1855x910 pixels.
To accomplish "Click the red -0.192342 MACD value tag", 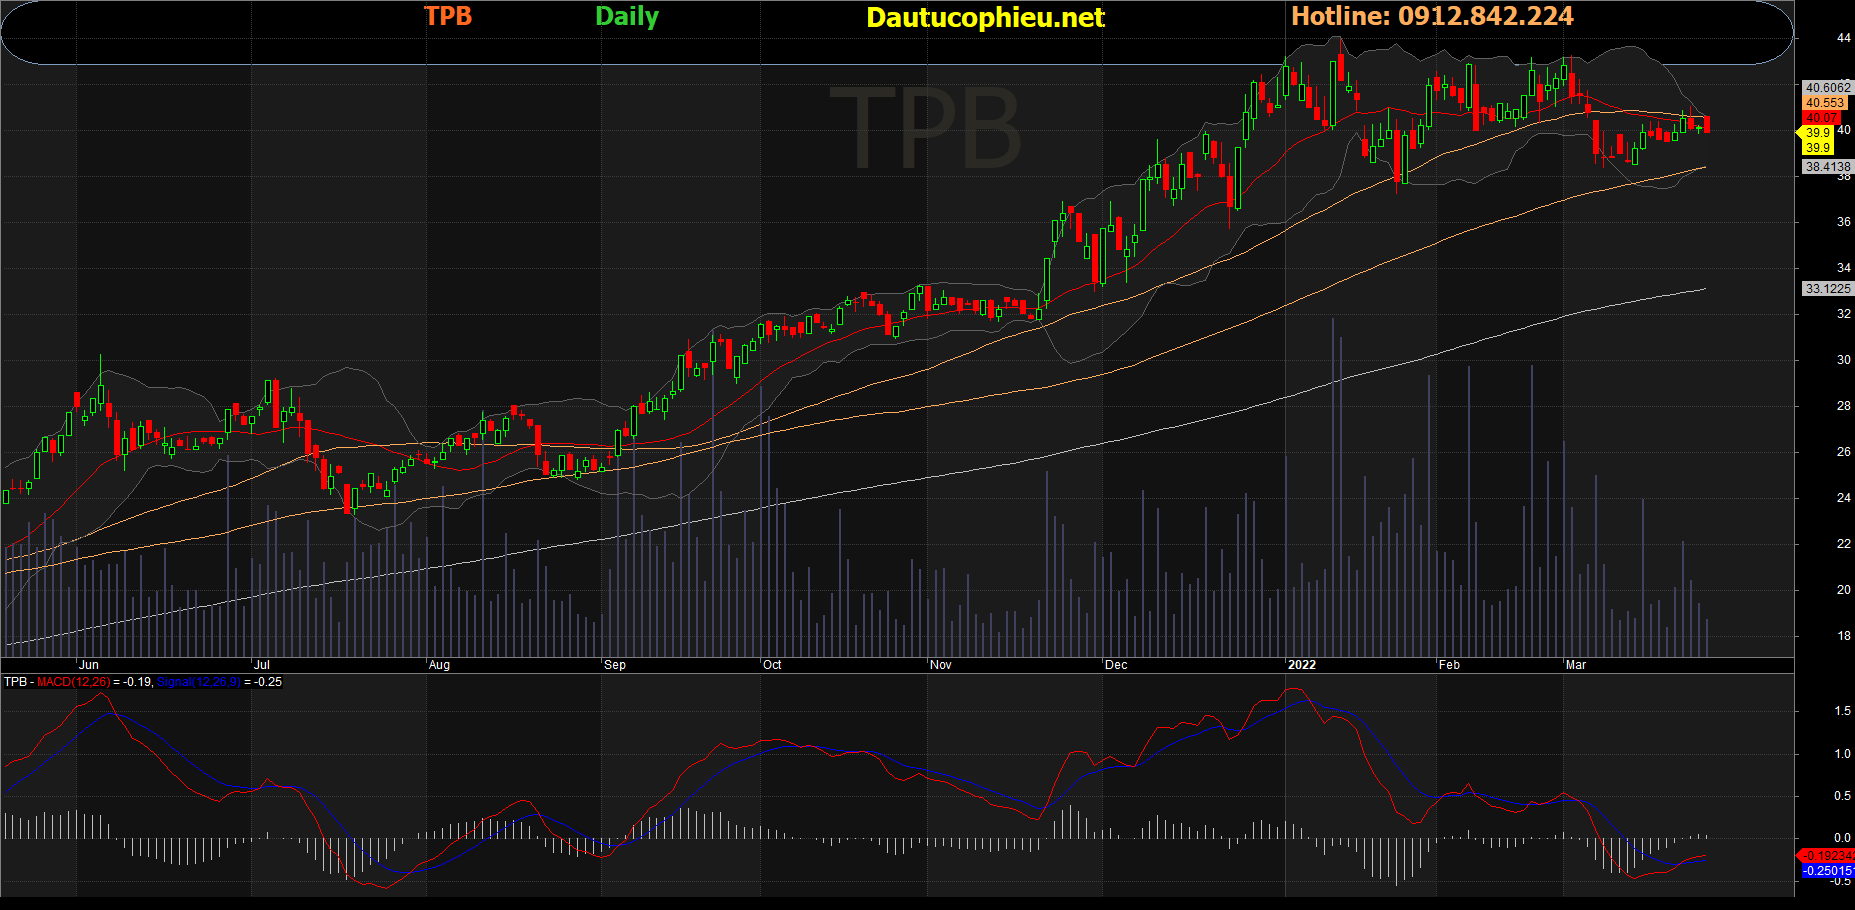I will pos(1827,856).
